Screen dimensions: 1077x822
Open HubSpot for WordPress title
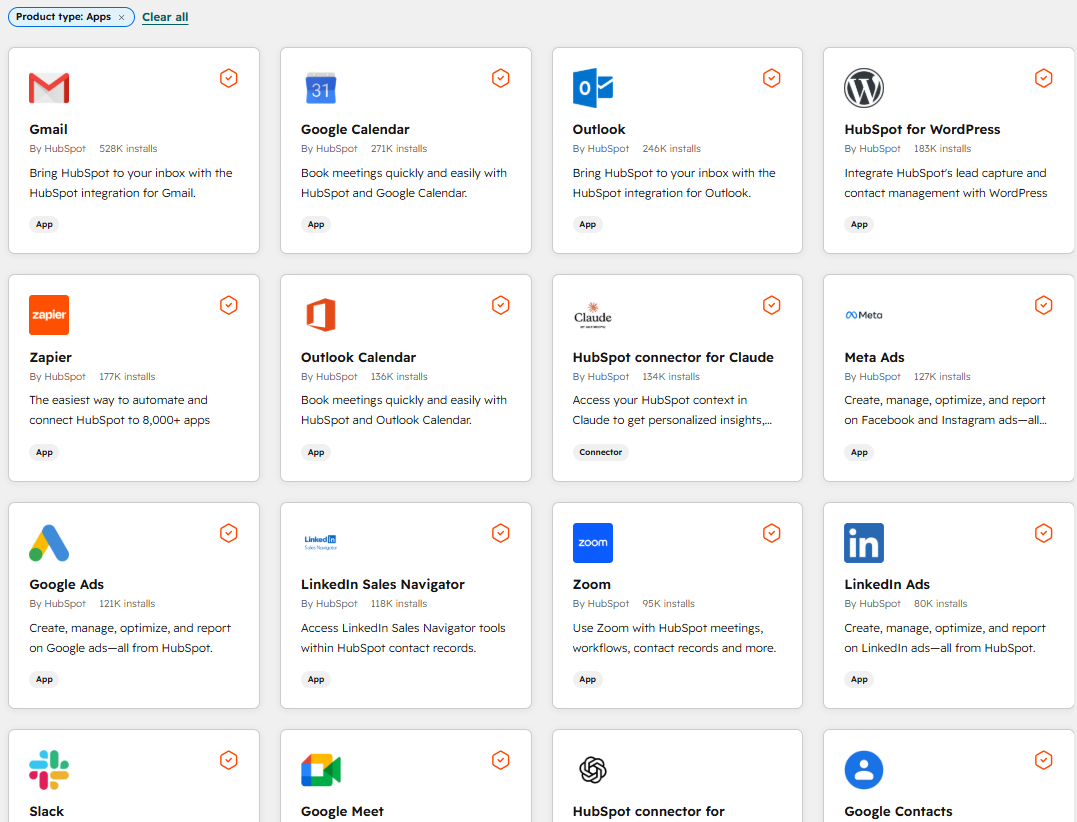point(922,129)
